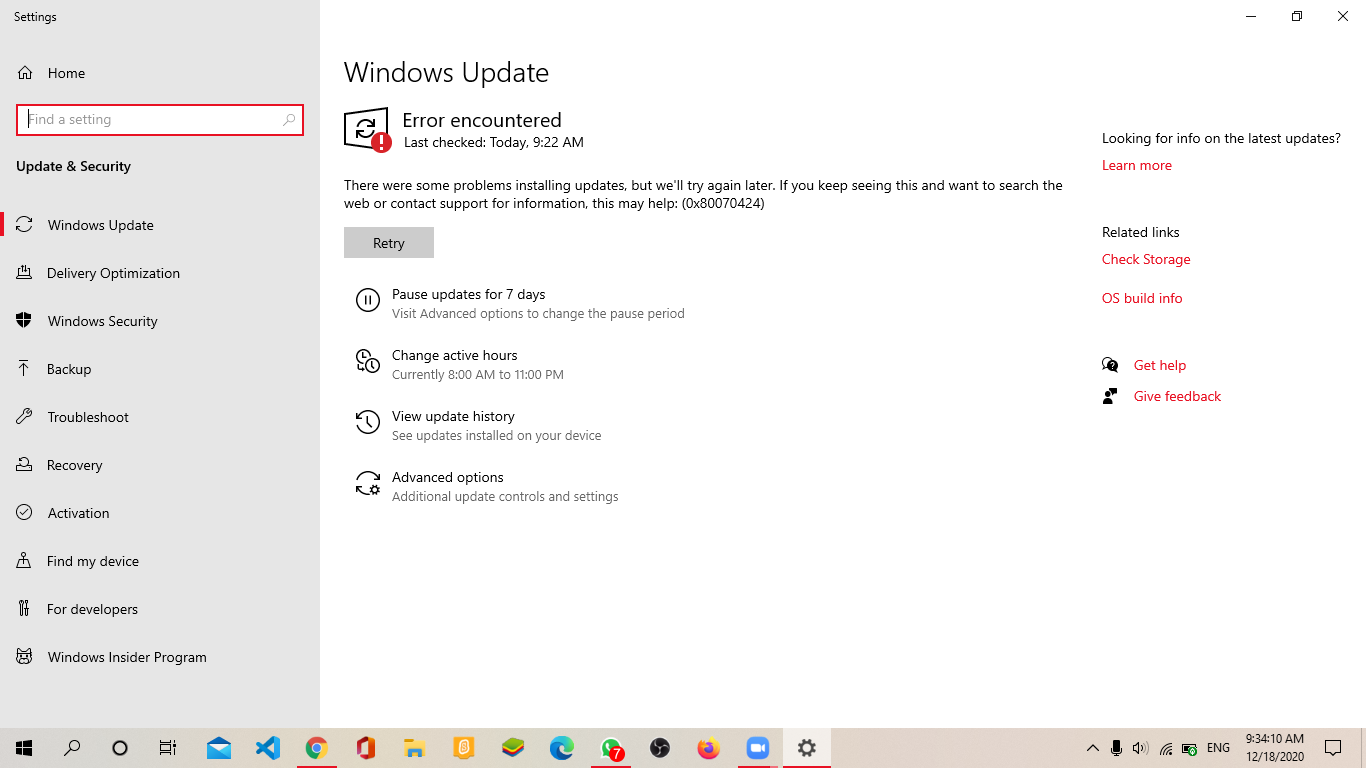Click the update error status icon

(x=367, y=130)
